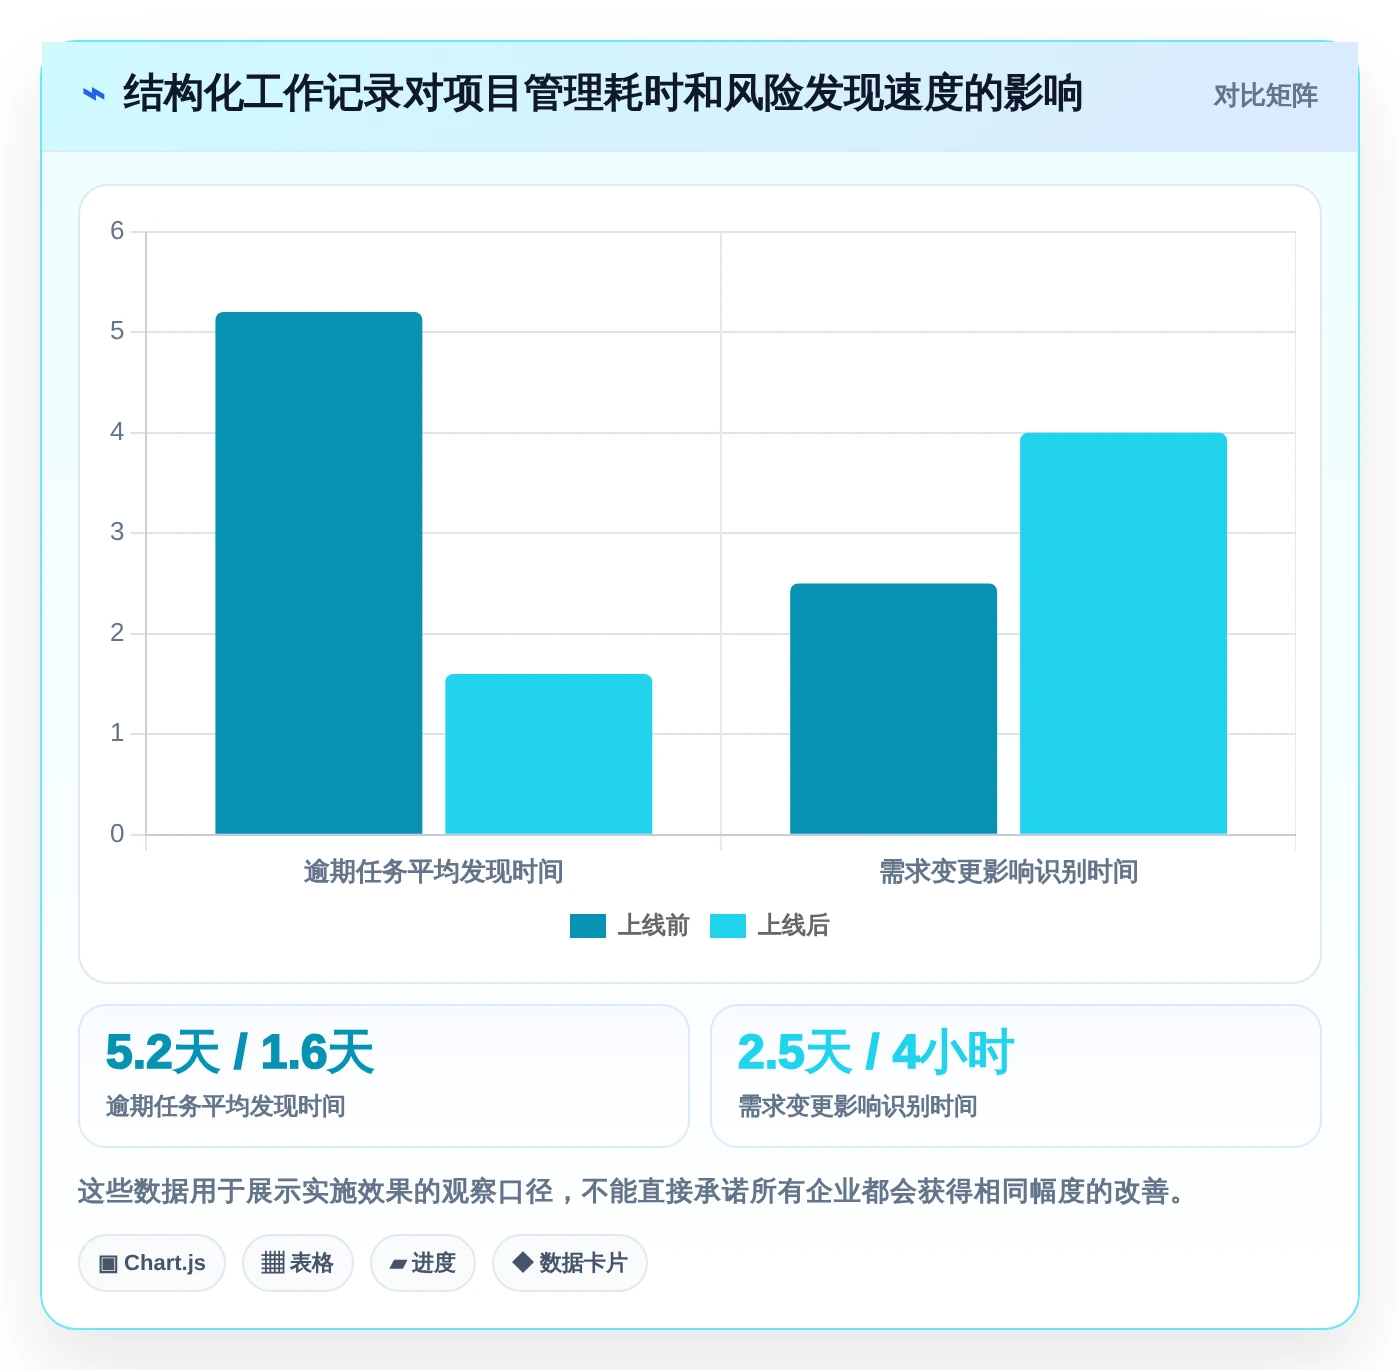The image size is (1400, 1370).
Task: Click the lightning bolt icon beside title
Action: (x=93, y=95)
